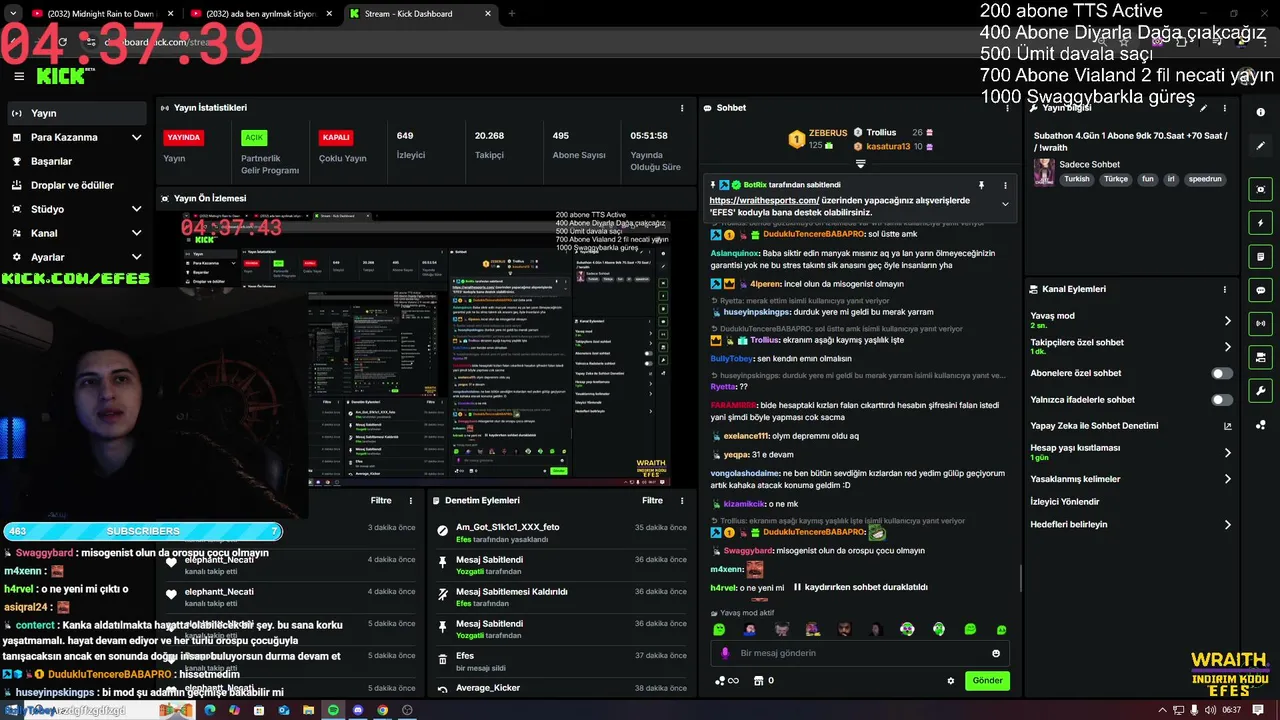
Task: Open Yayın bilgisi three-dot options menu
Action: [1225, 108]
